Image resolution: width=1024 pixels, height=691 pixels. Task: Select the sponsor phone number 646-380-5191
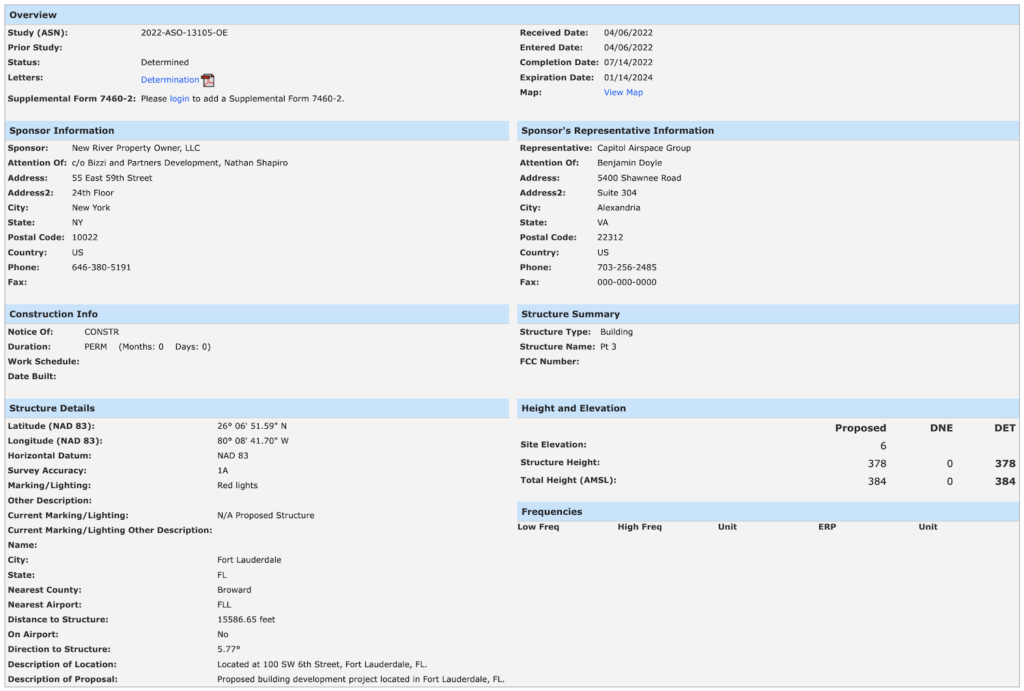[x=101, y=267]
